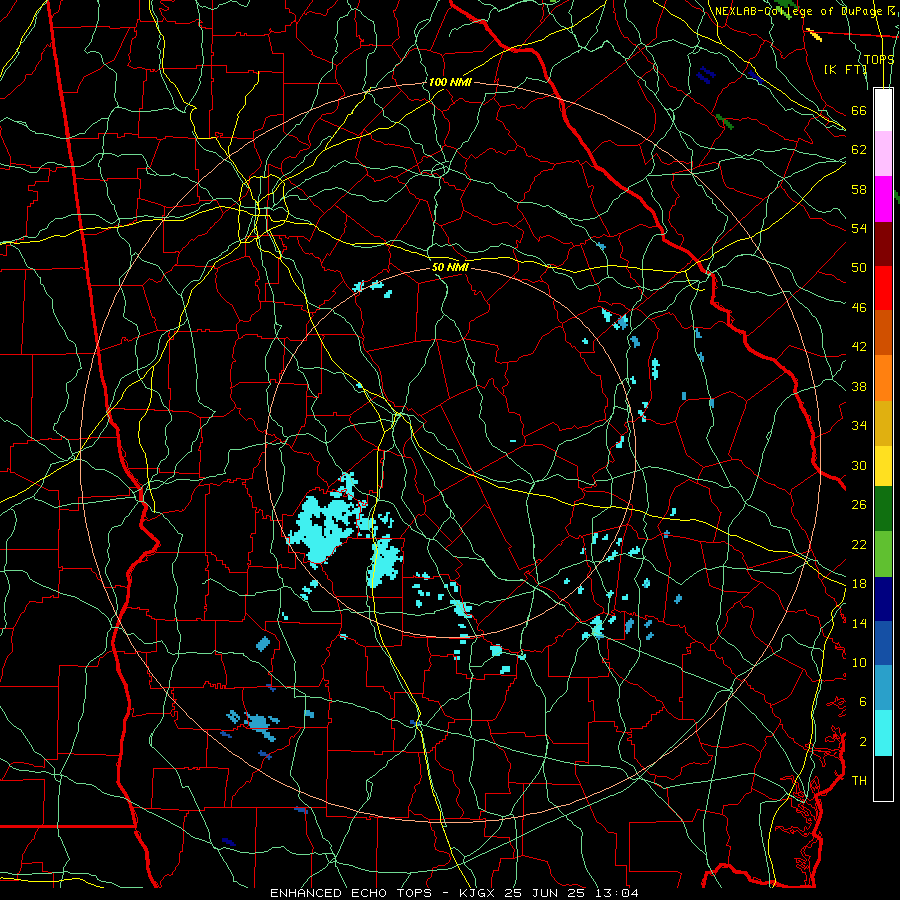Viewport: 900px width, 900px height.
Task: Select the '[K FT]' units label
Action: (846, 70)
